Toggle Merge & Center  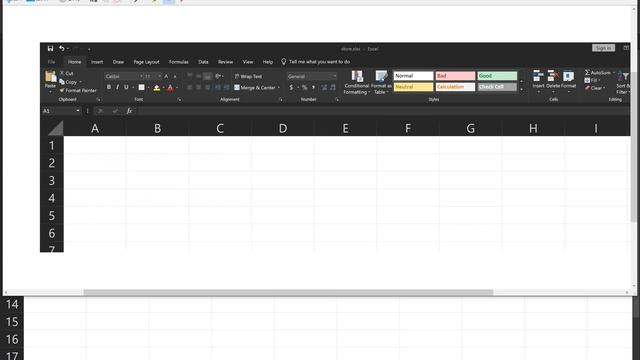tap(255, 88)
